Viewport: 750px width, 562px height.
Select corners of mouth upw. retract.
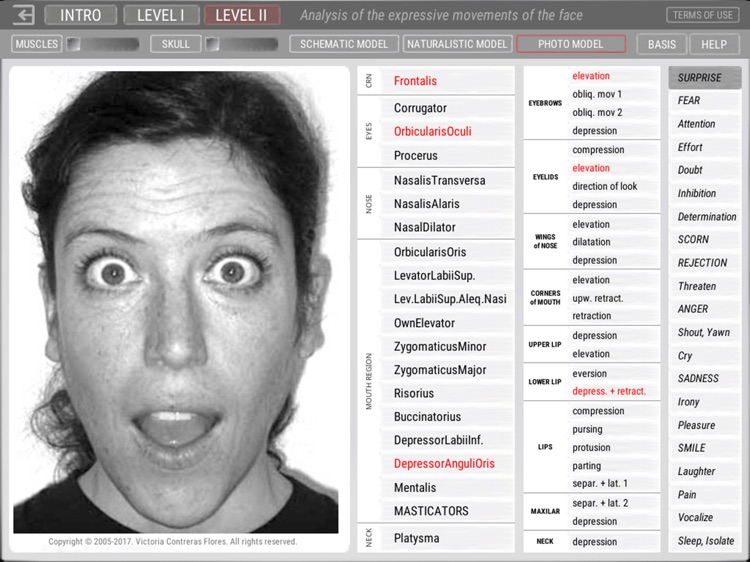click(x=614, y=298)
